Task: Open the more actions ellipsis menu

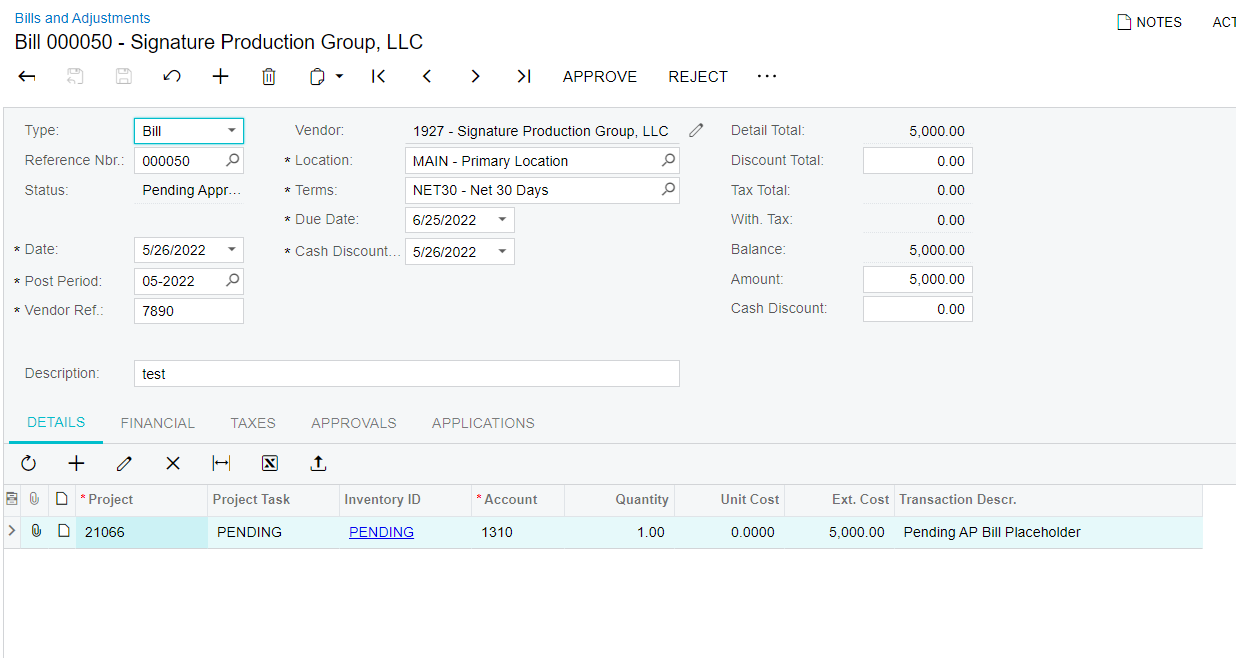Action: click(766, 77)
